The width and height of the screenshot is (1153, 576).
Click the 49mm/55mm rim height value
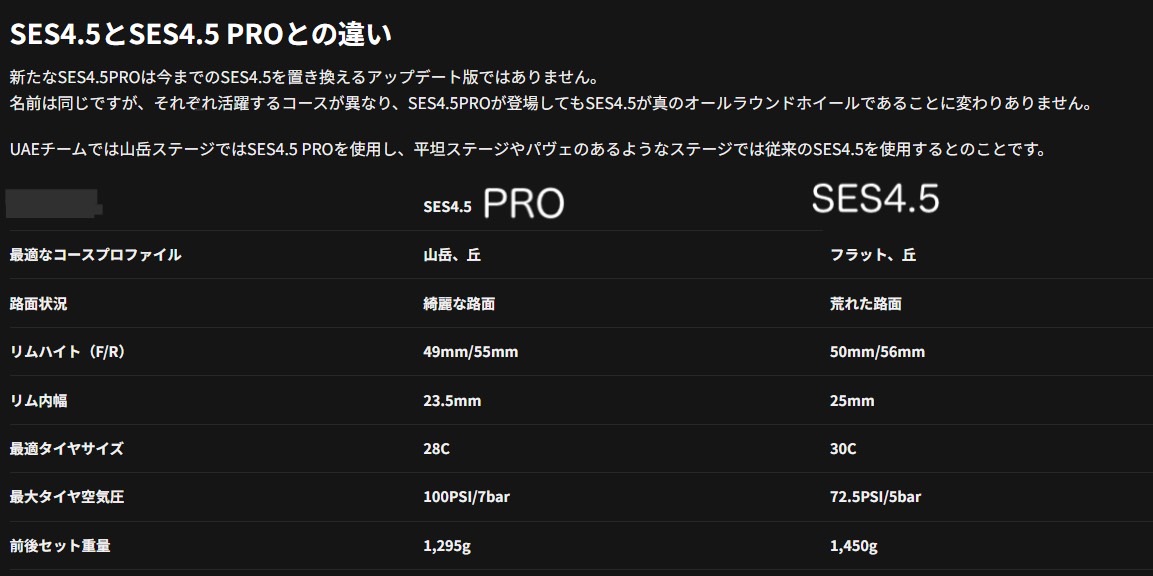click(x=471, y=352)
